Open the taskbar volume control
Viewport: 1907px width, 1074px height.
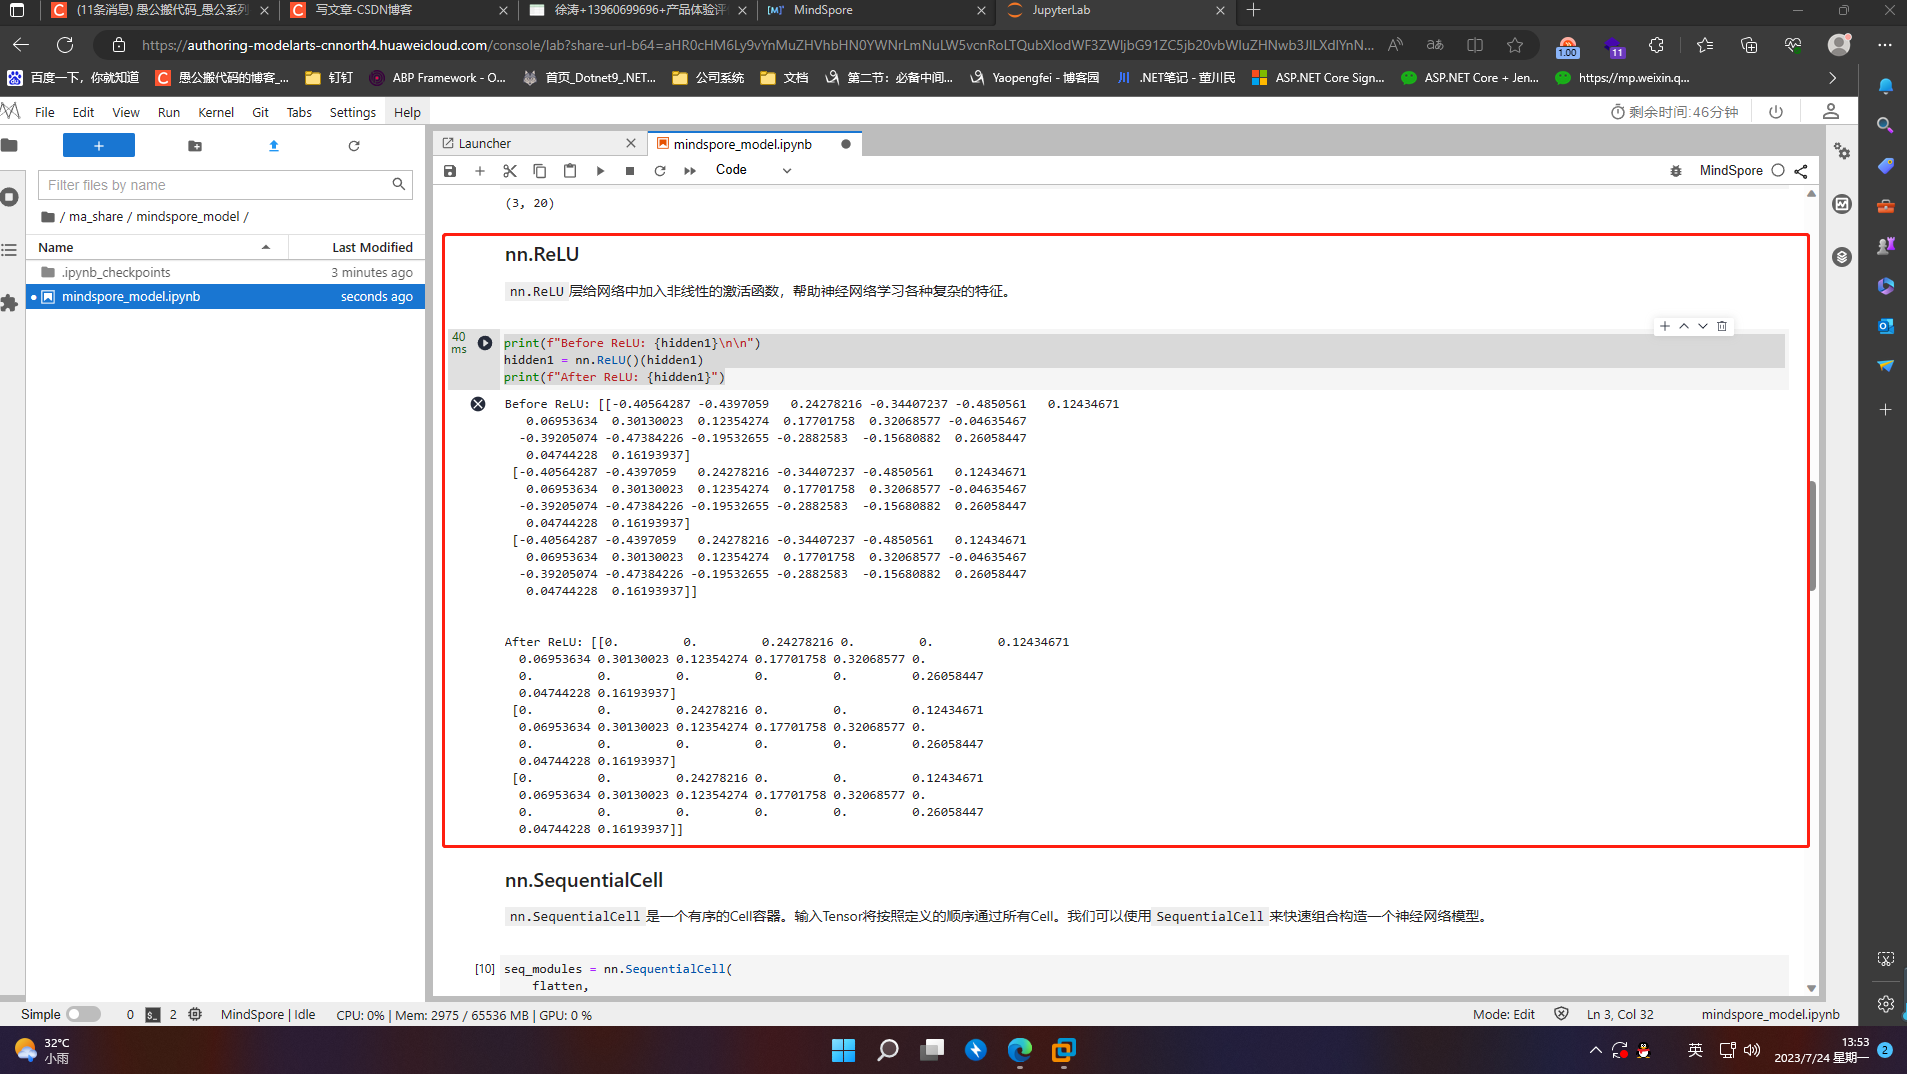[1752, 1050]
